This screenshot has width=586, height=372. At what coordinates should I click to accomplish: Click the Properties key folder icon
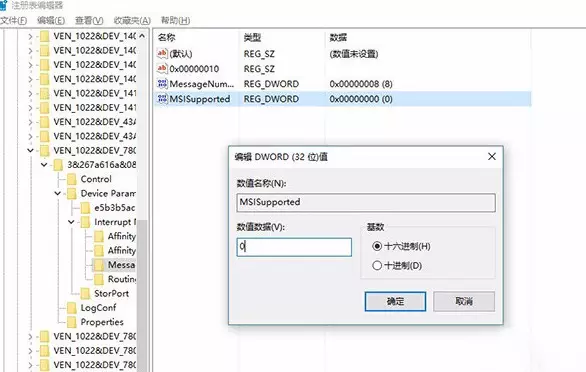(71, 322)
